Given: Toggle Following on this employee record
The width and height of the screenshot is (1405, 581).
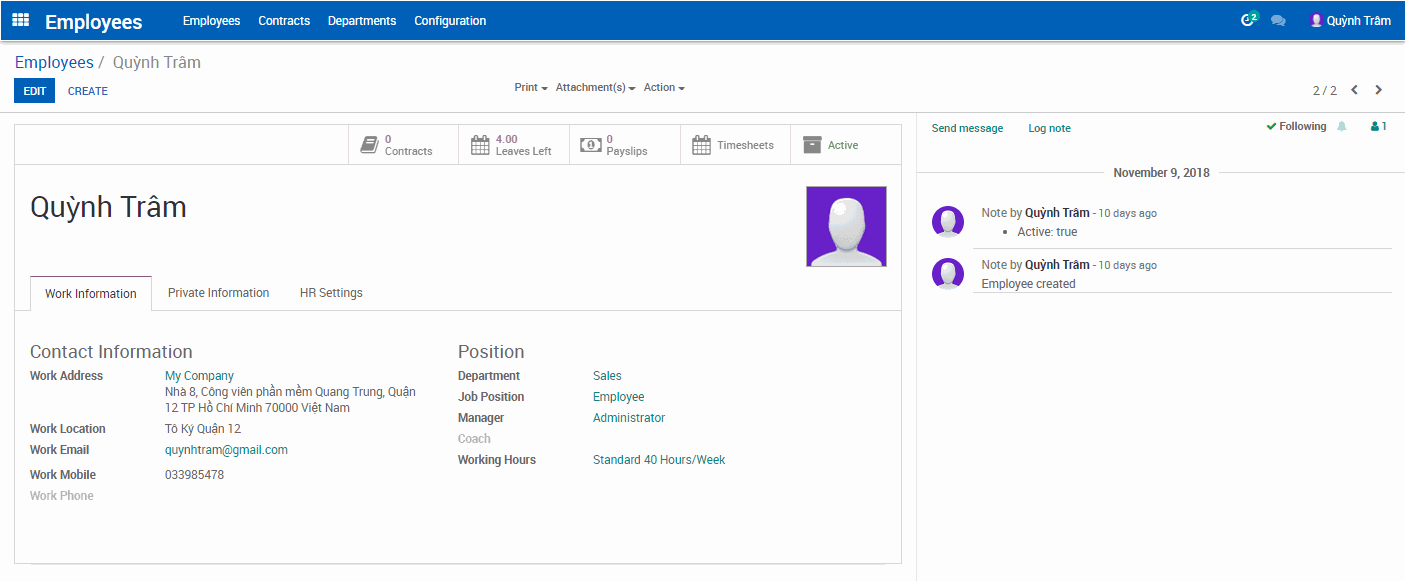Looking at the screenshot, I should tap(1297, 127).
